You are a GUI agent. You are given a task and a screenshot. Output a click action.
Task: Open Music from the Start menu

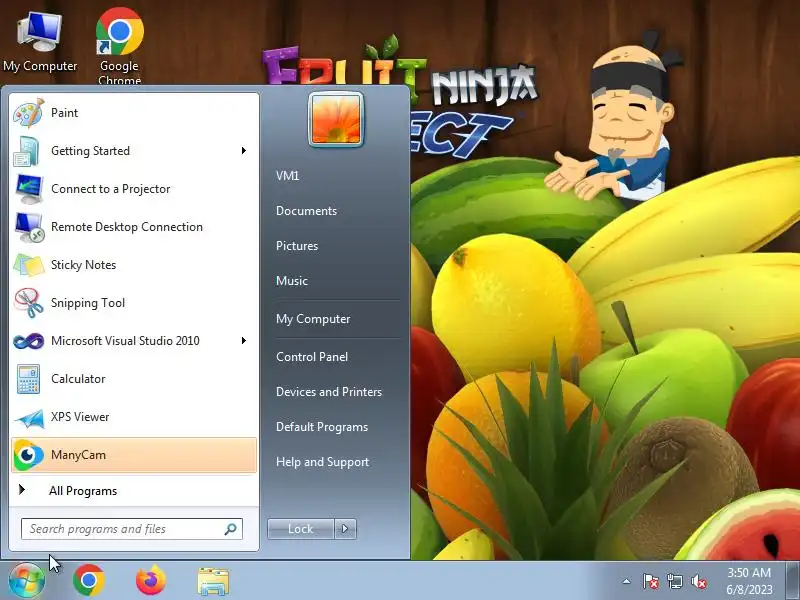point(292,281)
